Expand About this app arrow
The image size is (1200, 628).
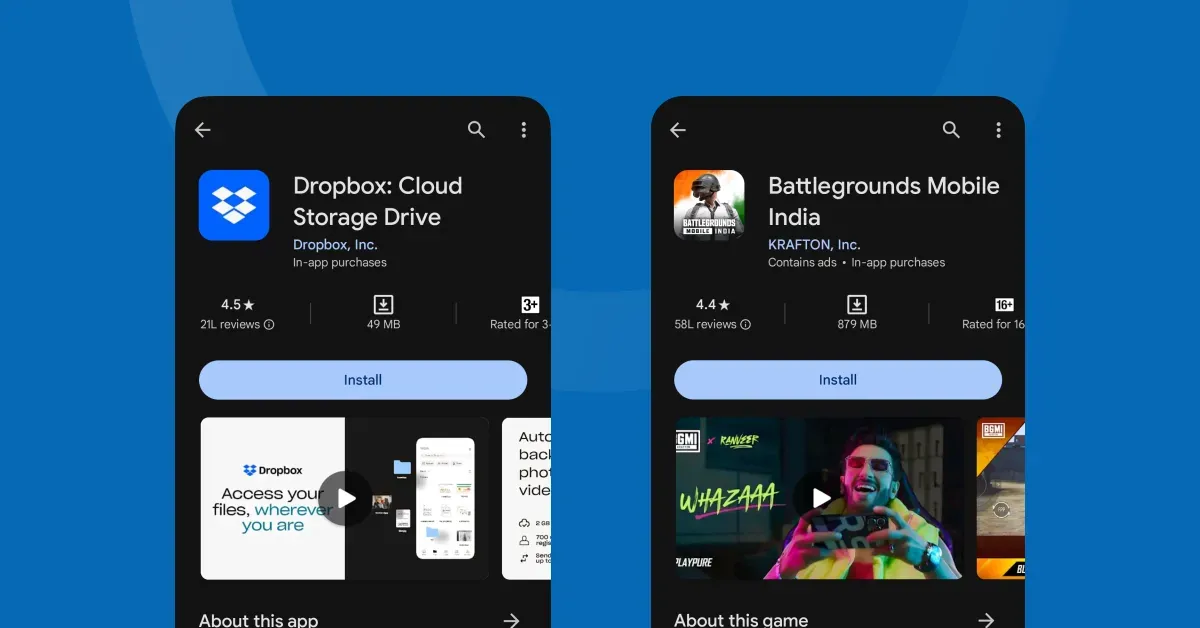511,620
